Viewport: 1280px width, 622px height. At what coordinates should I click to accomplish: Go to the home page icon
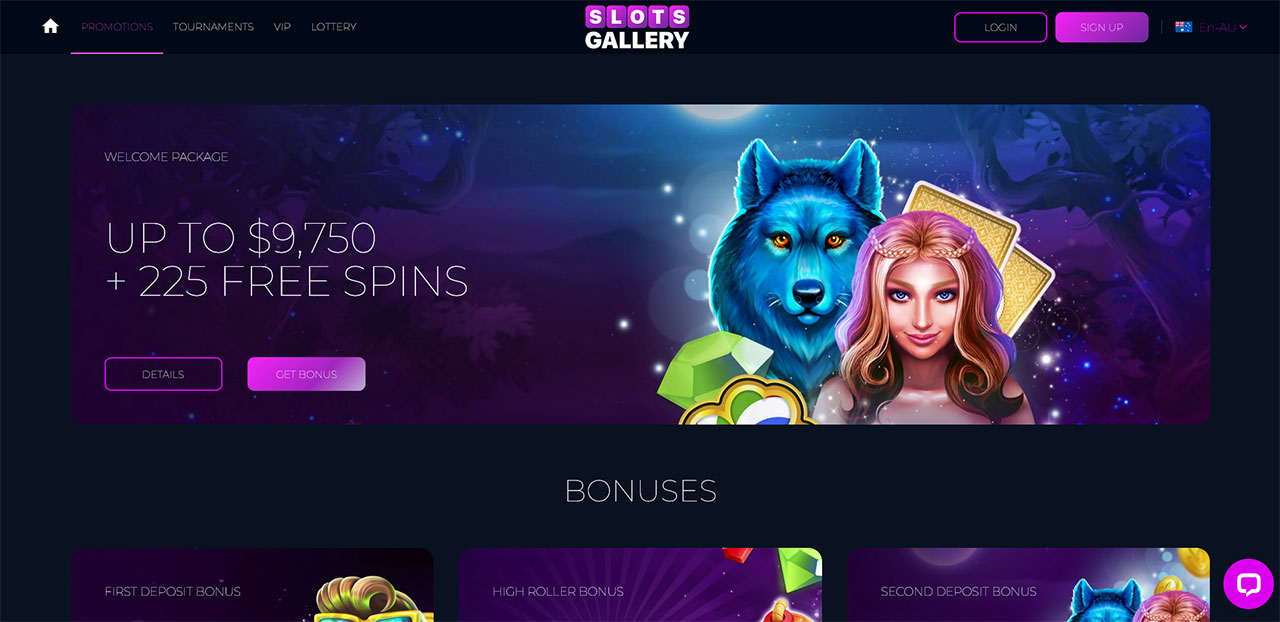click(50, 26)
